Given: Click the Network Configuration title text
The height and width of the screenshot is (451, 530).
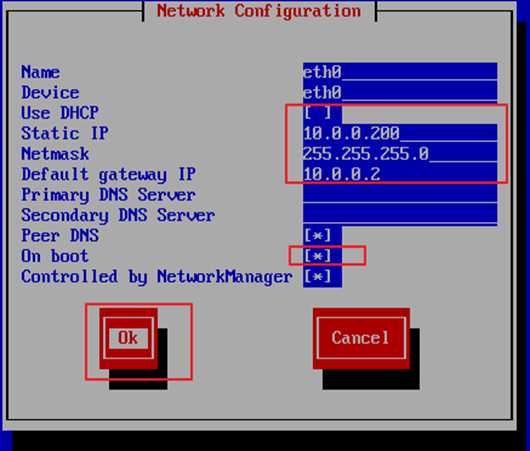Looking at the screenshot, I should pyautogui.click(x=259, y=11).
